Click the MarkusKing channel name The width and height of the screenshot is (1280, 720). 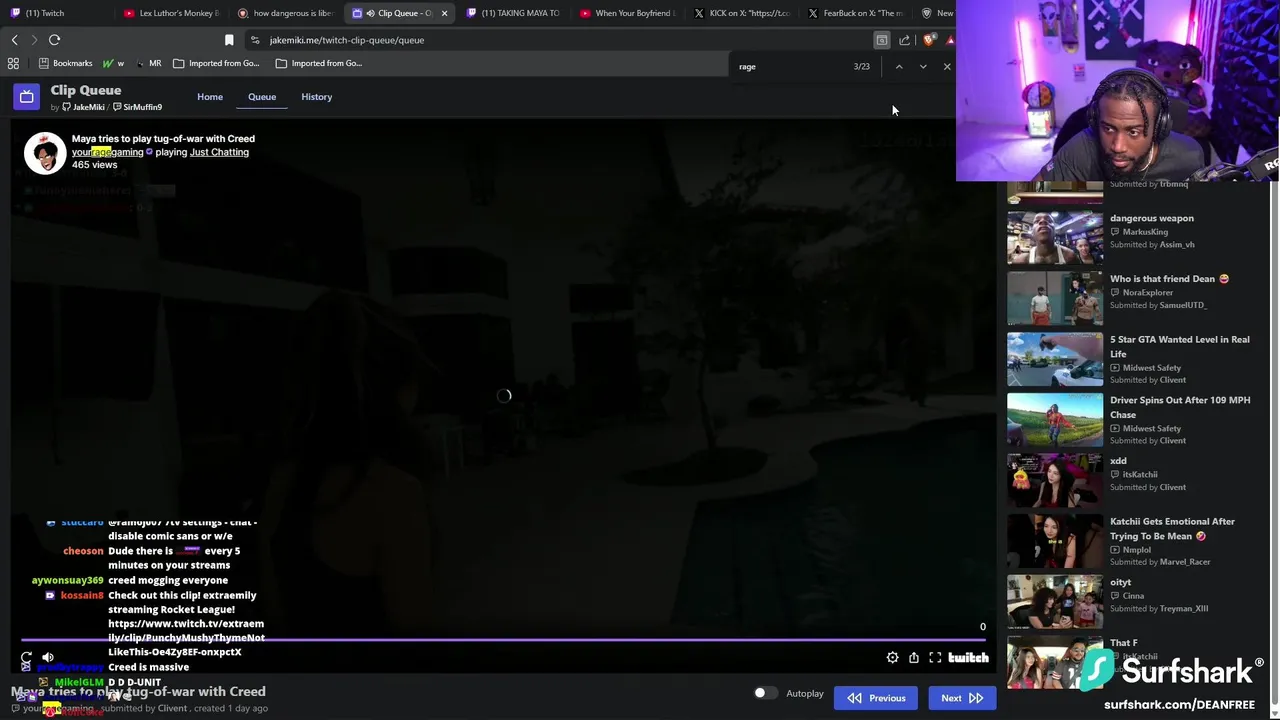coord(1145,232)
